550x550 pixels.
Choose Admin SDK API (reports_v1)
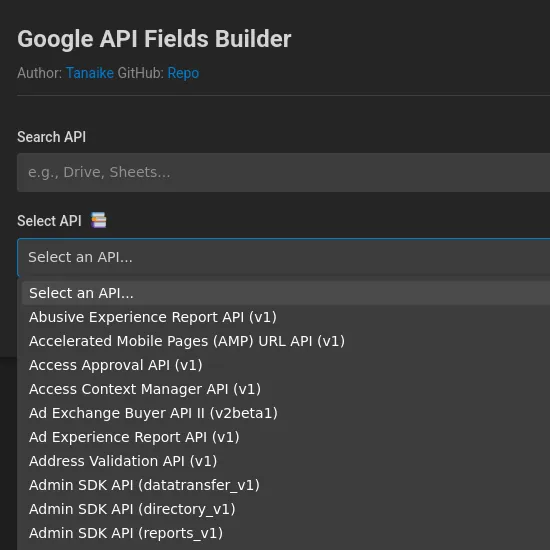pos(286,533)
